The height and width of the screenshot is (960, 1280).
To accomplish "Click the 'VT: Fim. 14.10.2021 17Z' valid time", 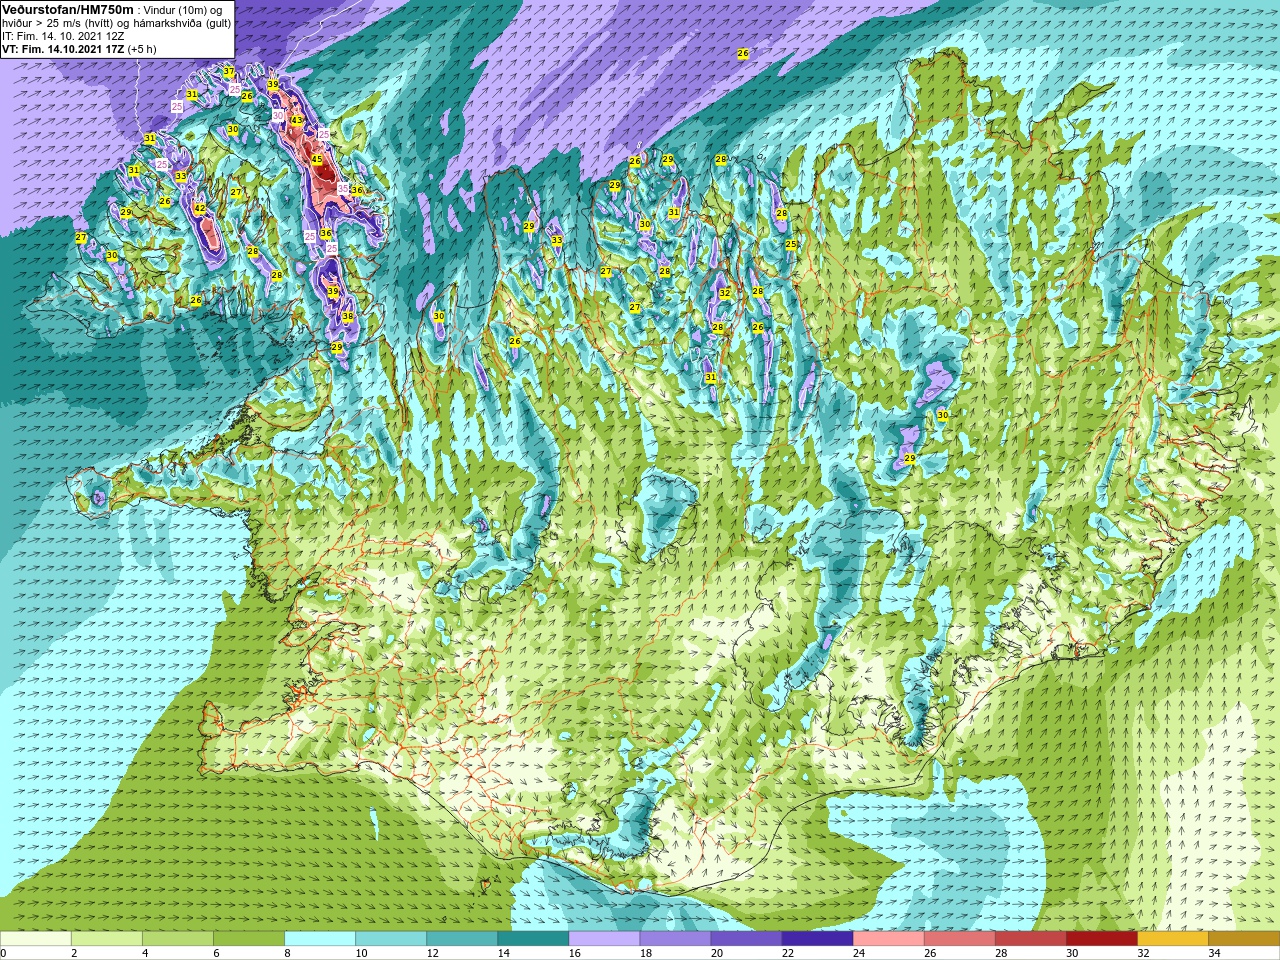I will click(x=63, y=49).
